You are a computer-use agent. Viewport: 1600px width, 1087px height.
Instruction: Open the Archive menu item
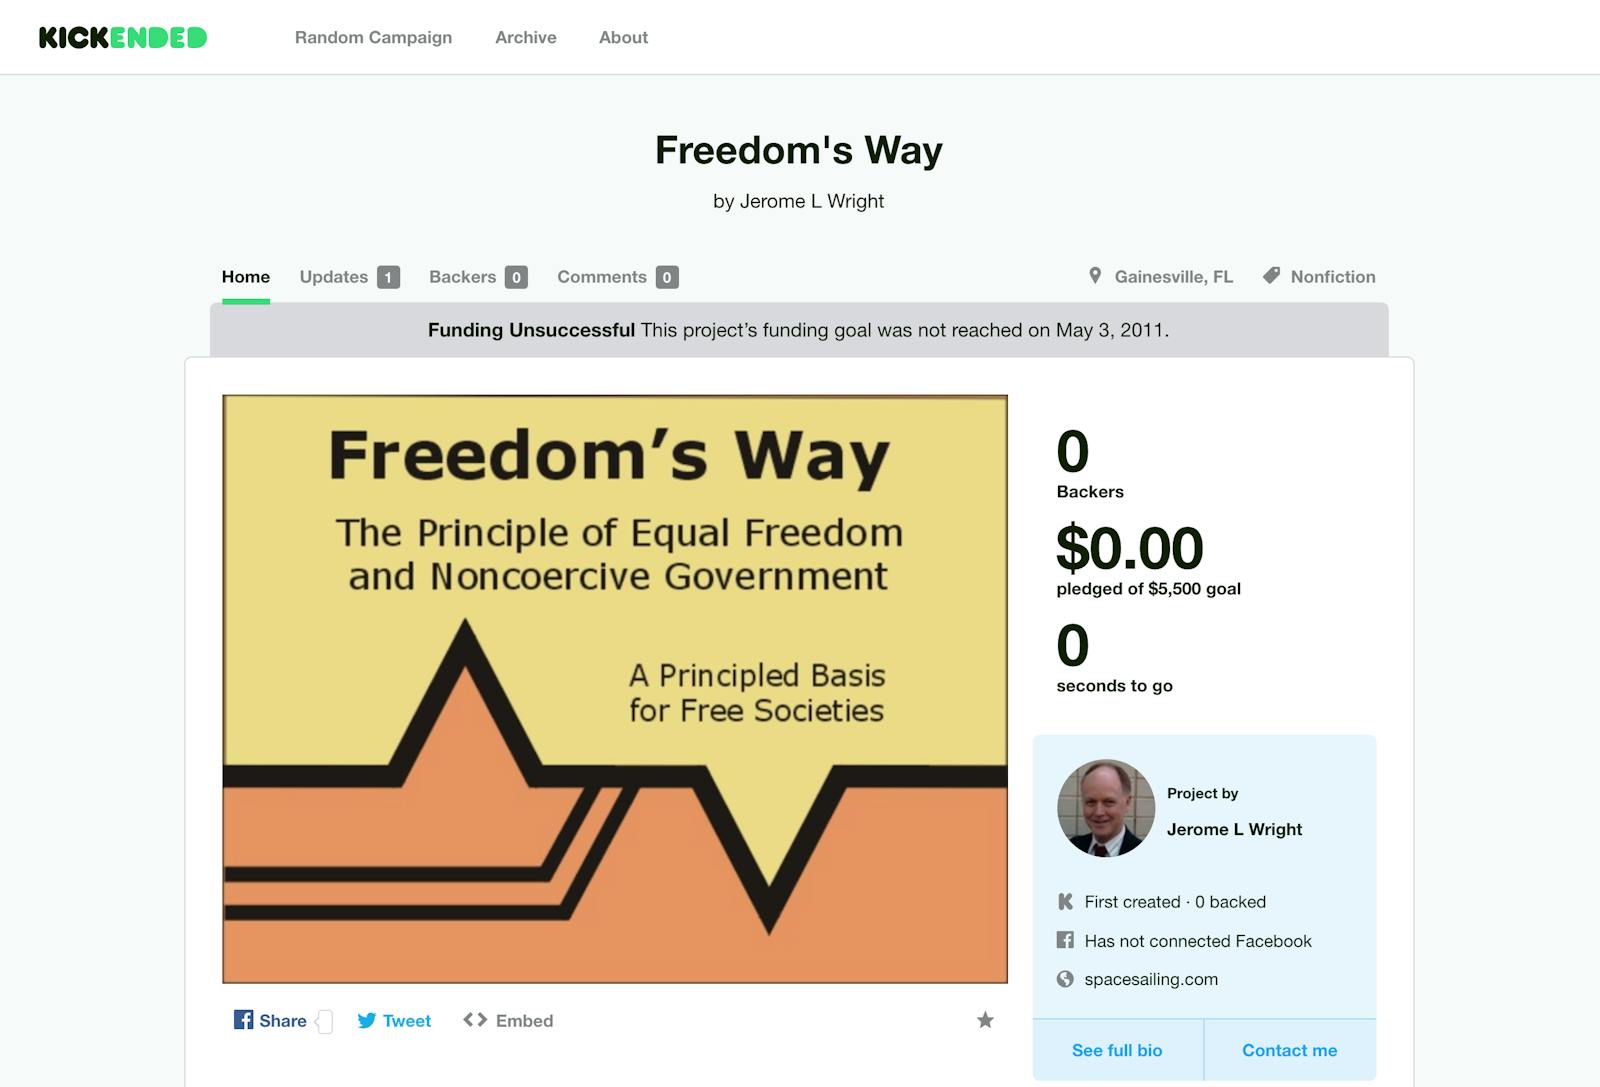click(526, 38)
